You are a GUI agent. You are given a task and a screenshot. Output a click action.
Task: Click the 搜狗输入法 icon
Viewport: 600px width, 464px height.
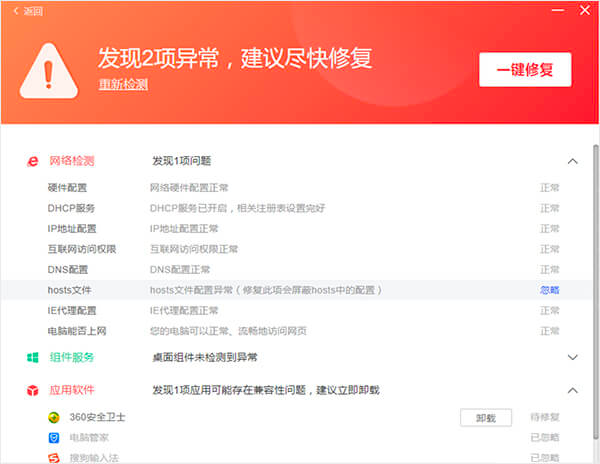coord(54,458)
